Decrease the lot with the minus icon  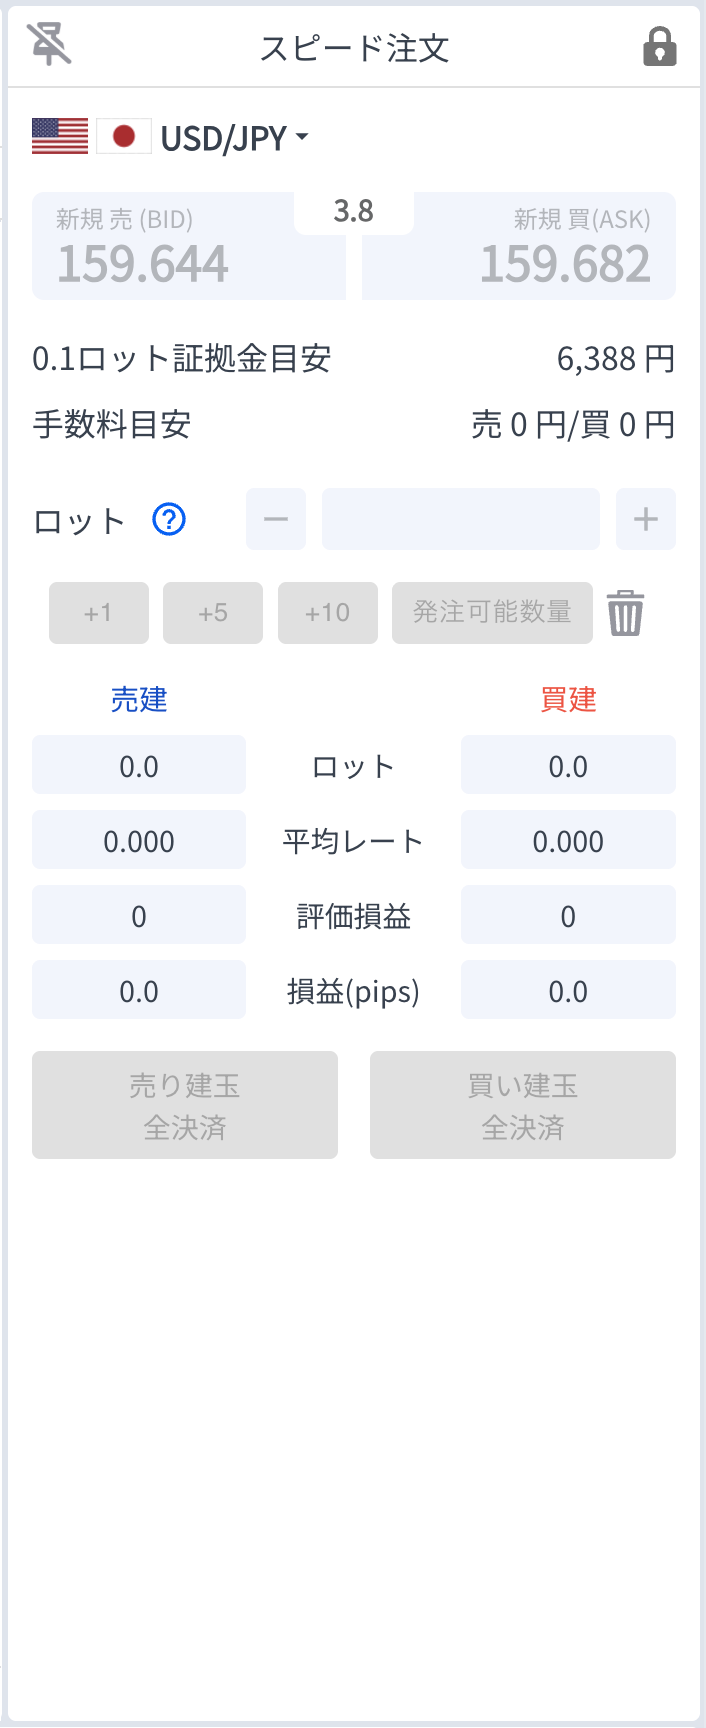[275, 519]
